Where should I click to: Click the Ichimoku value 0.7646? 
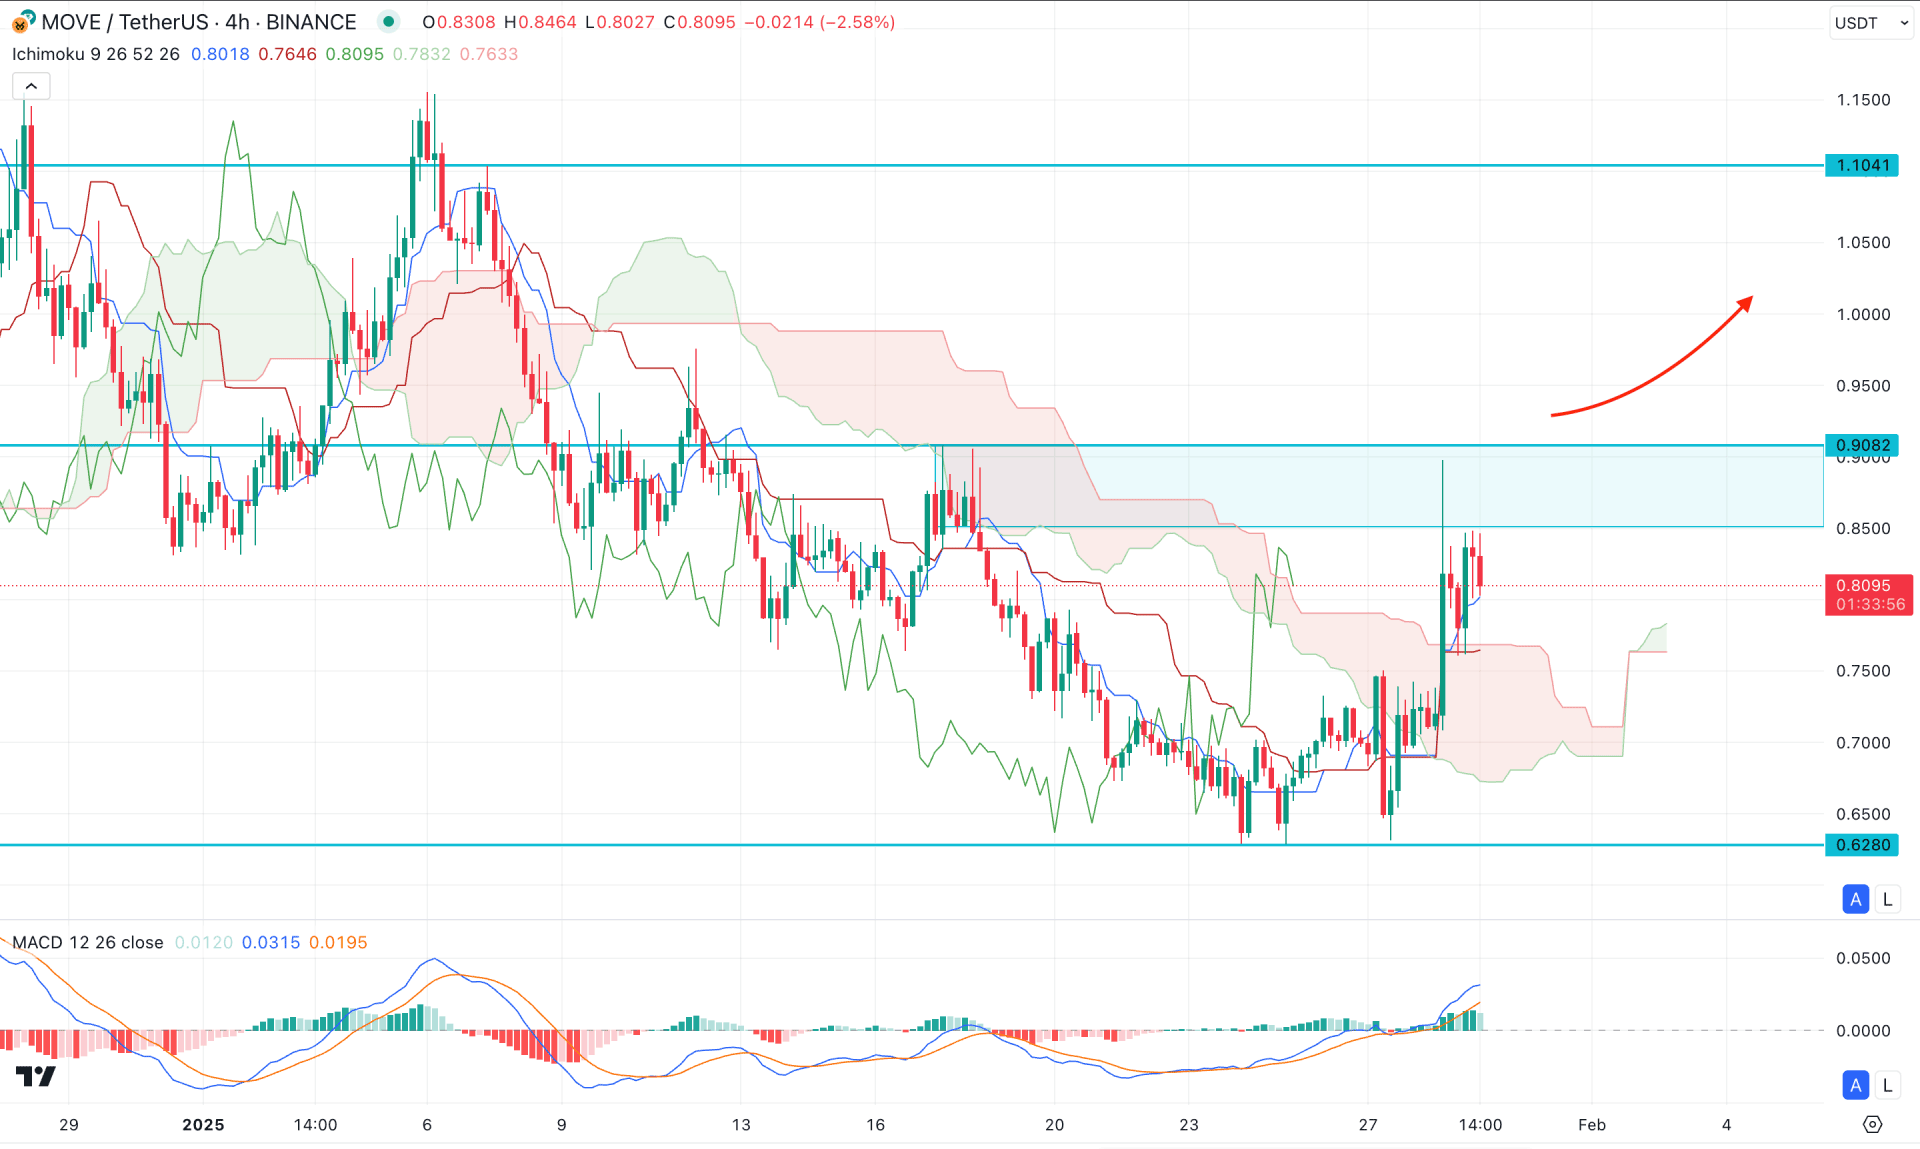(x=287, y=54)
